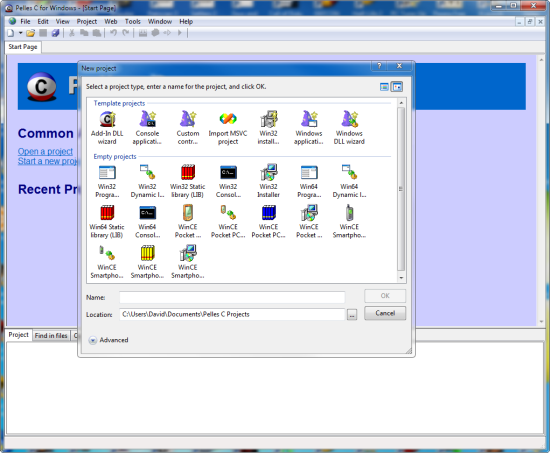Select WinCE Smartphone project with yellow books icon

(x=147, y=262)
